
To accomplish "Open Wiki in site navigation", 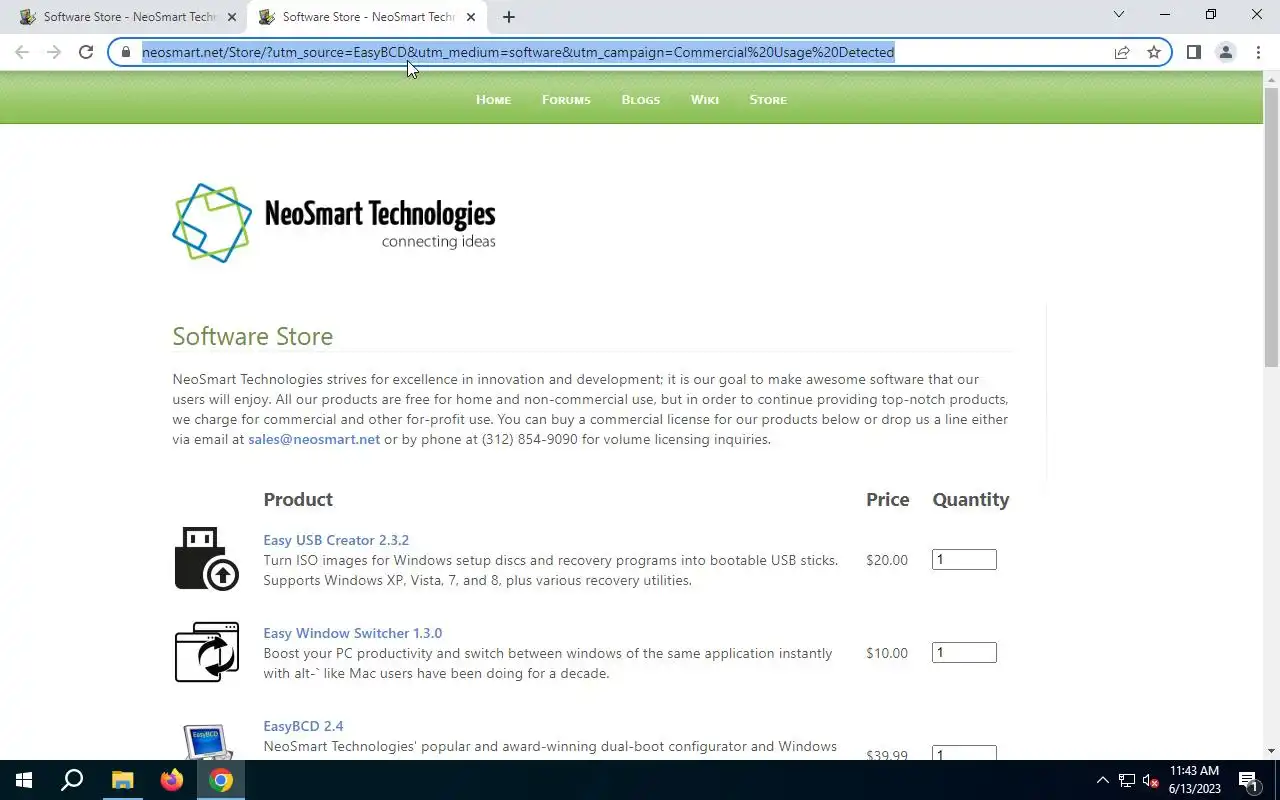I will [704, 100].
